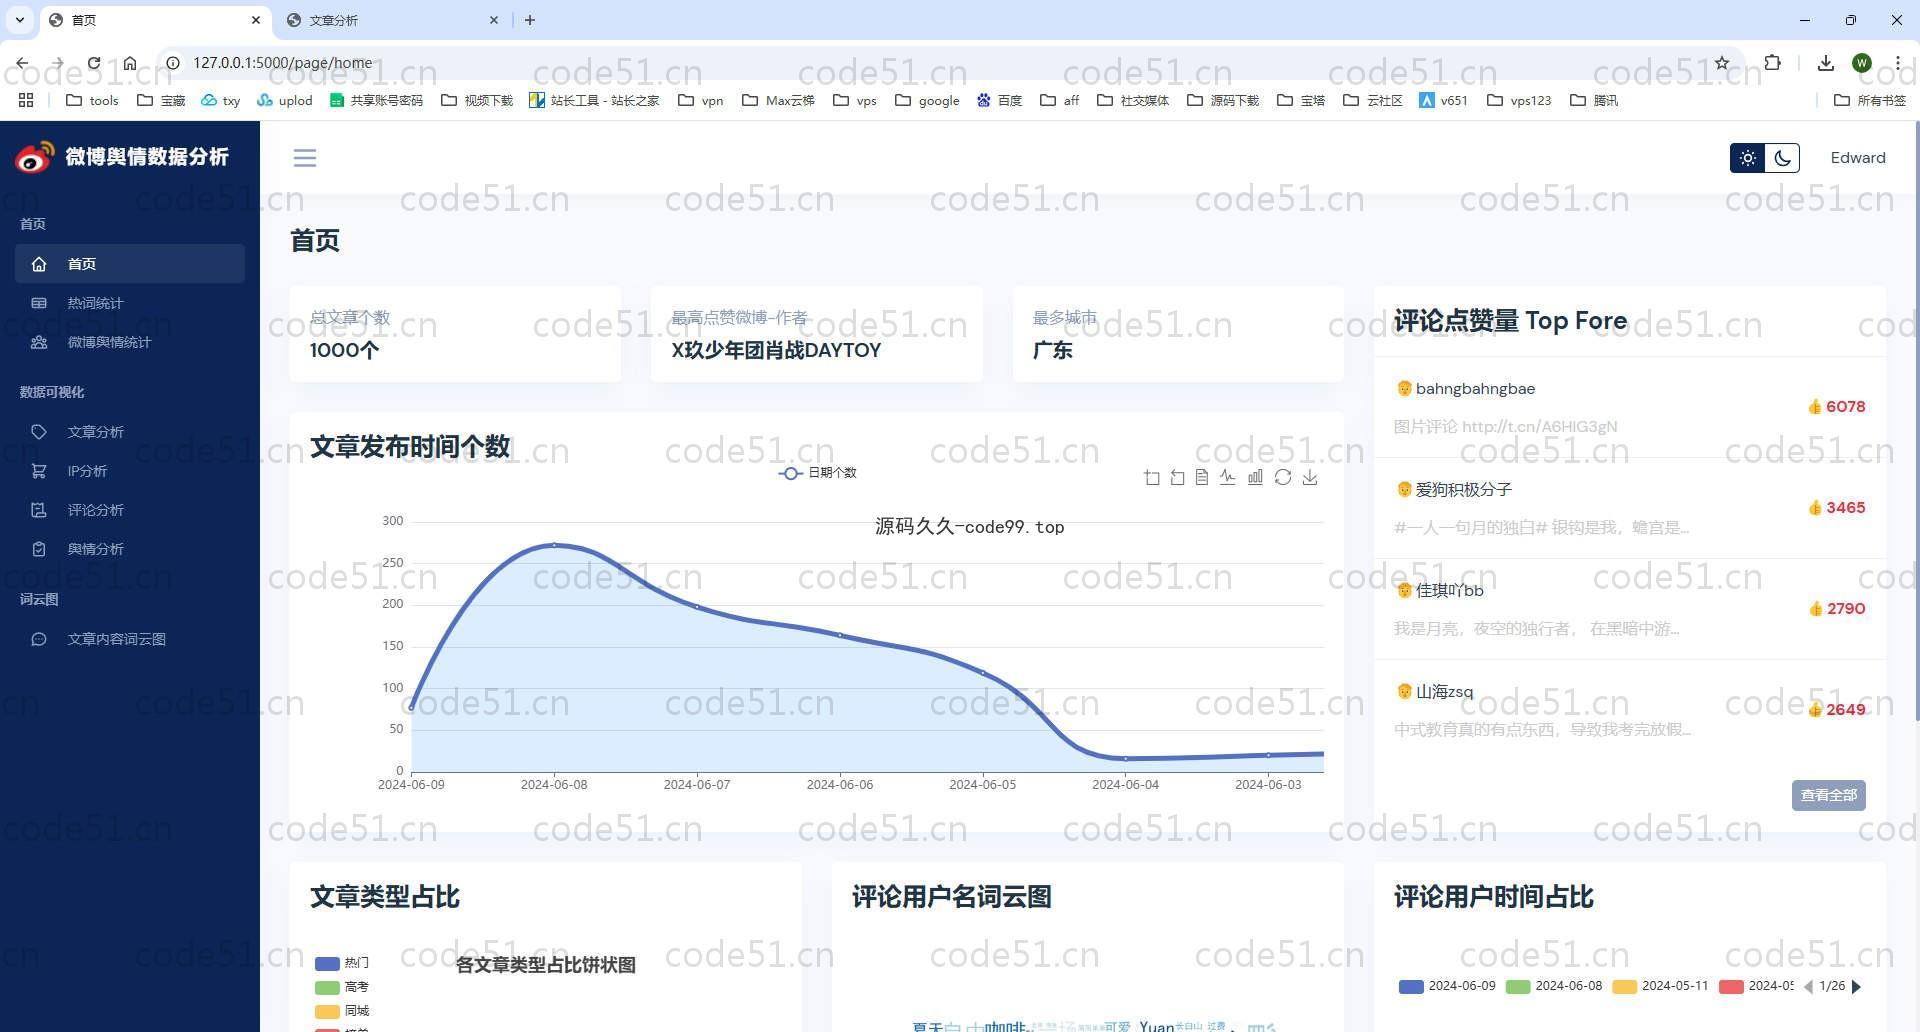The height and width of the screenshot is (1032, 1920).
Task: Click the chart zoom reset icon
Action: pos(1177,478)
